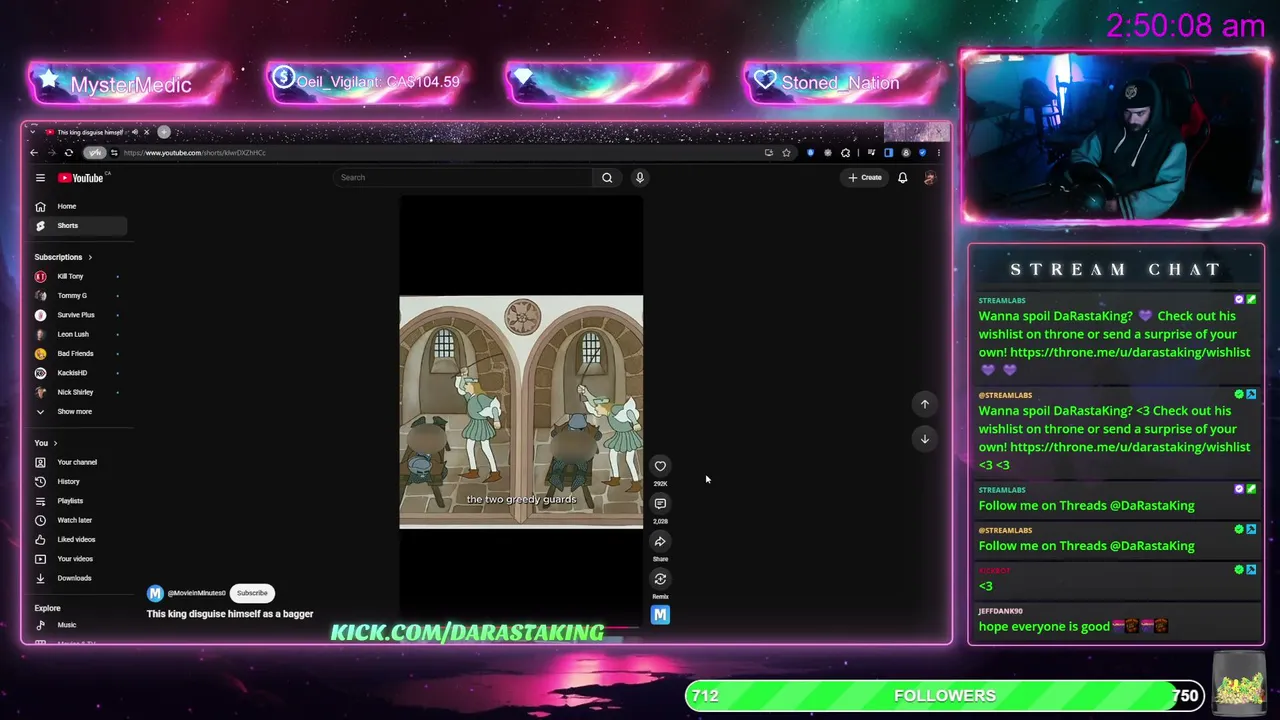Go to the previous Short with the up arrow
Image resolution: width=1280 pixels, height=720 pixels.
[925, 404]
